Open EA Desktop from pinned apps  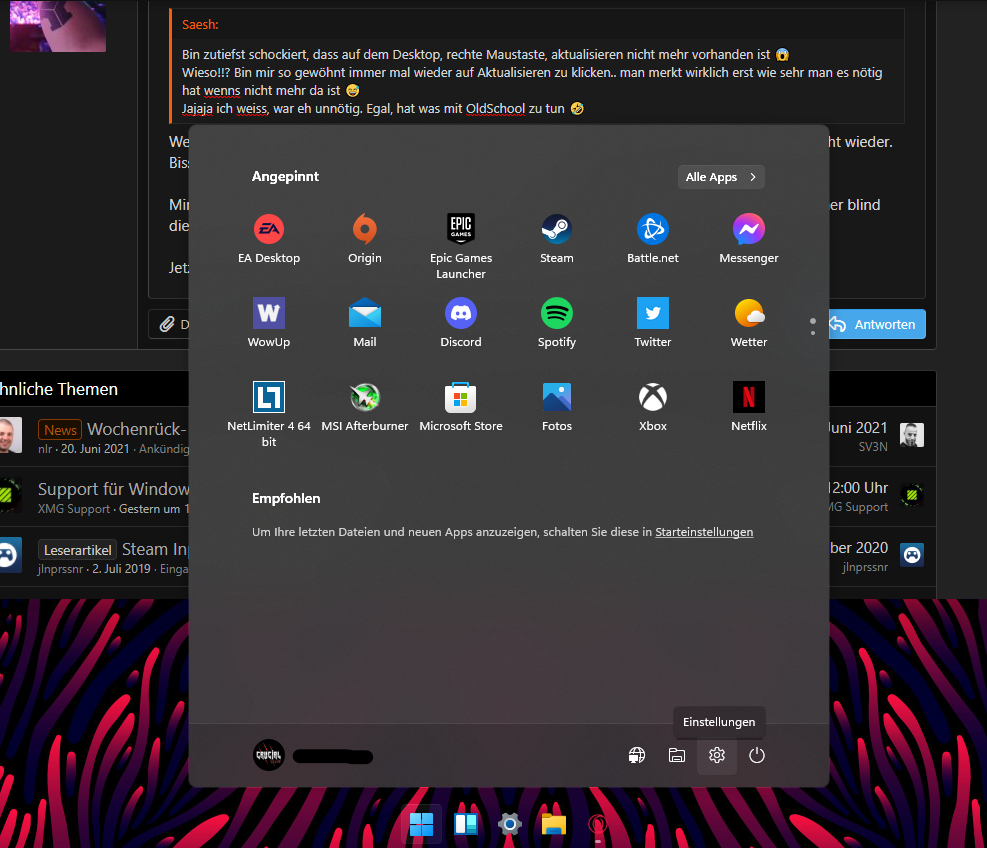tap(269, 239)
